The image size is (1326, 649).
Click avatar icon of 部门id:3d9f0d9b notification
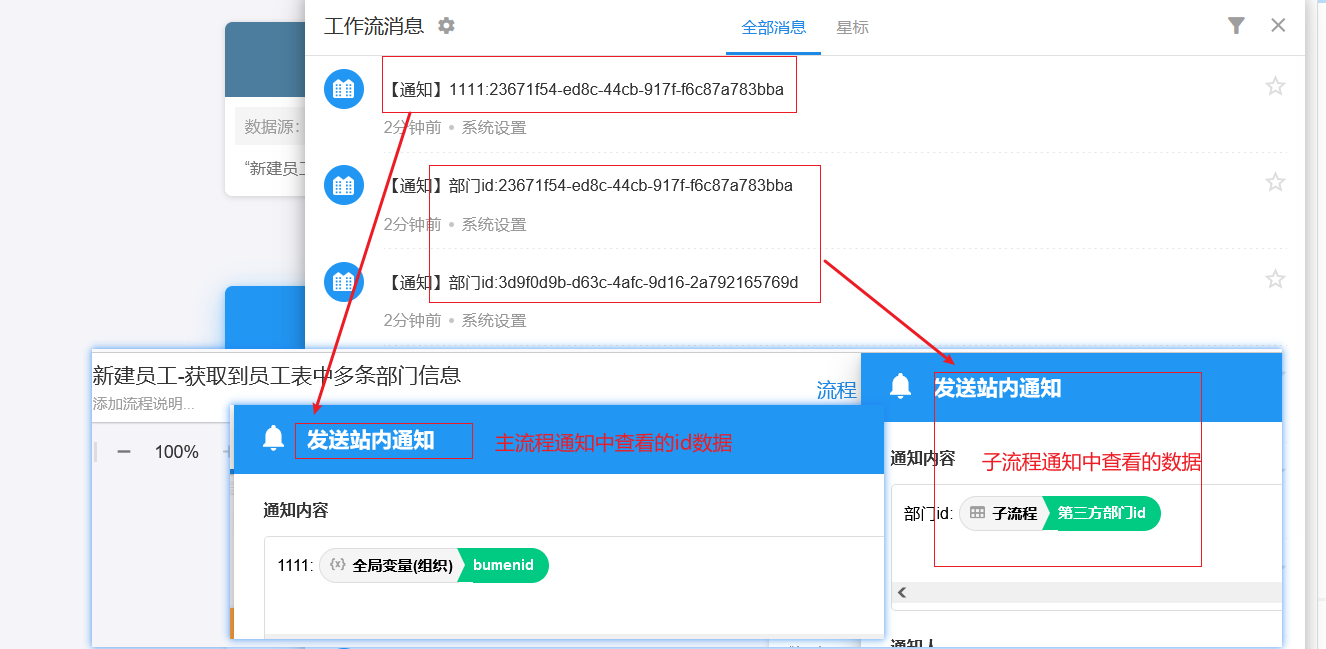pos(343,282)
